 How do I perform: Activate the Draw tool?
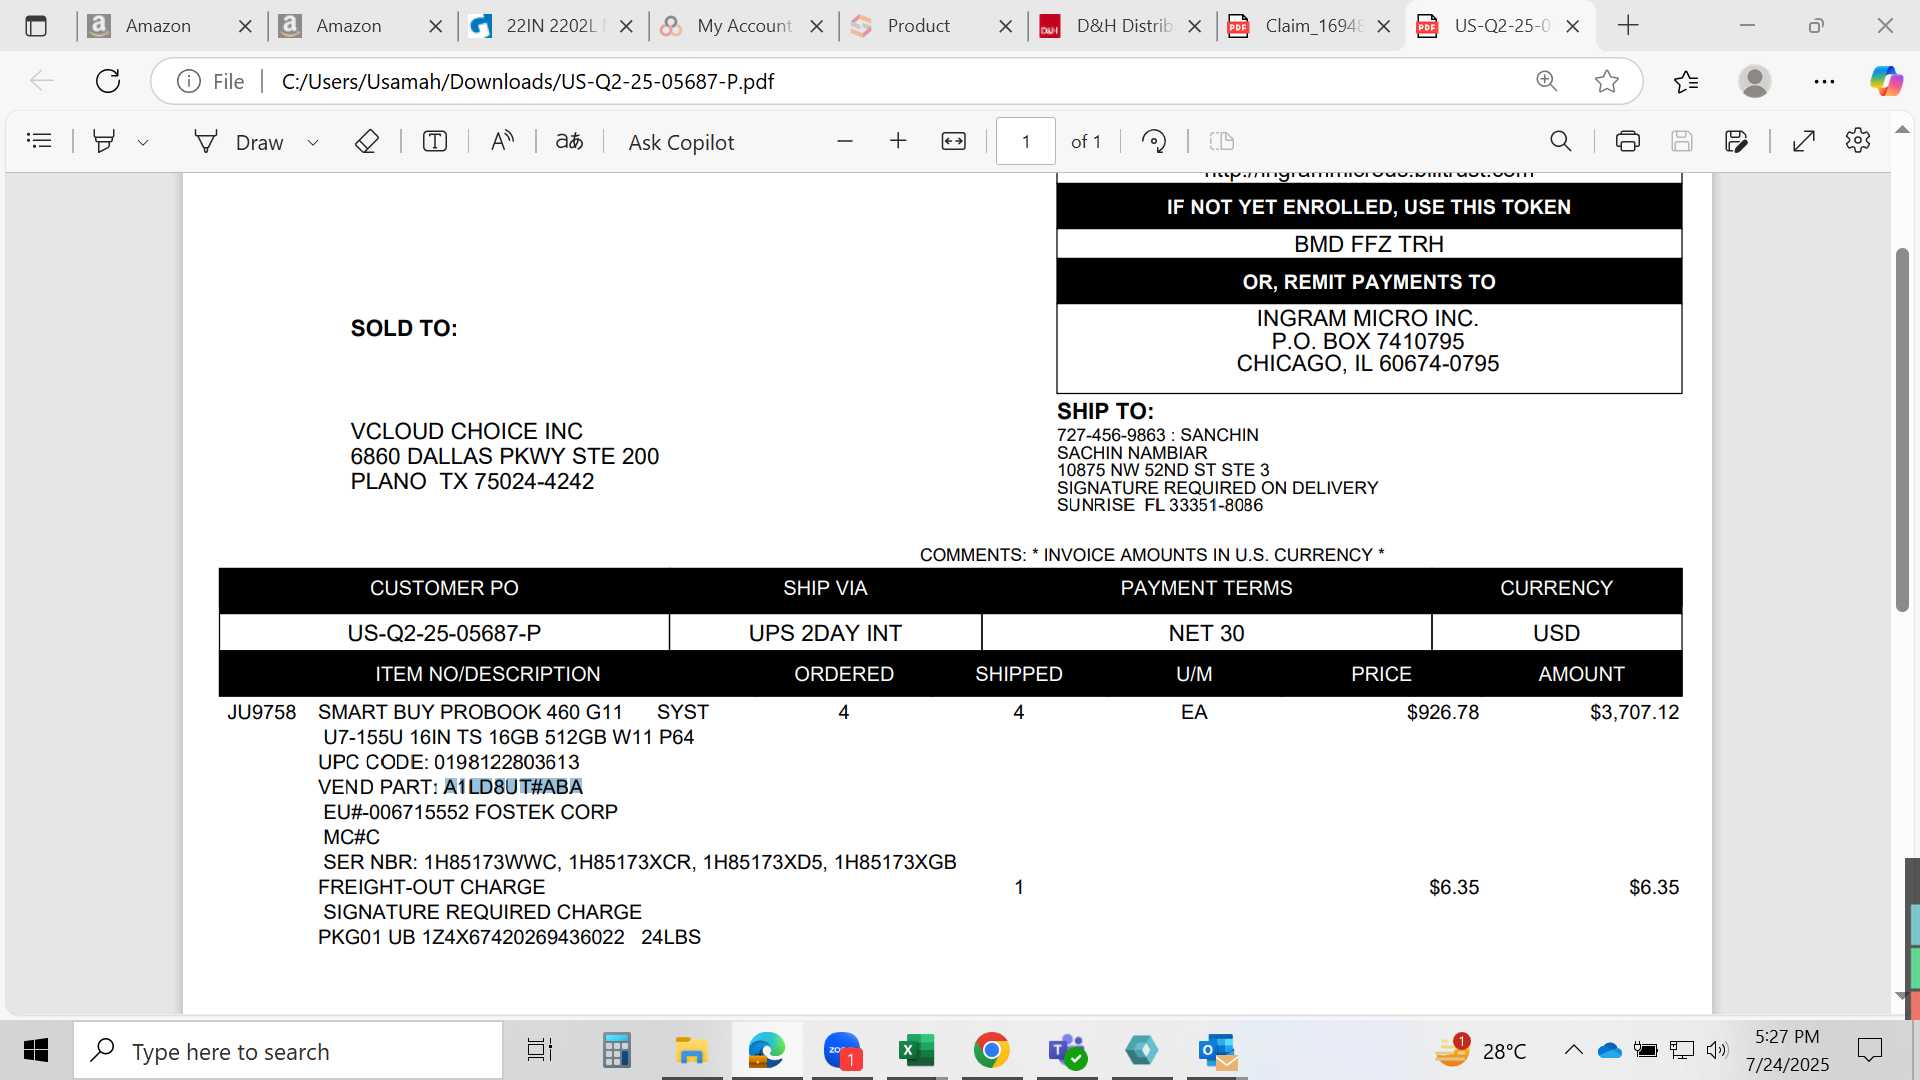(239, 142)
